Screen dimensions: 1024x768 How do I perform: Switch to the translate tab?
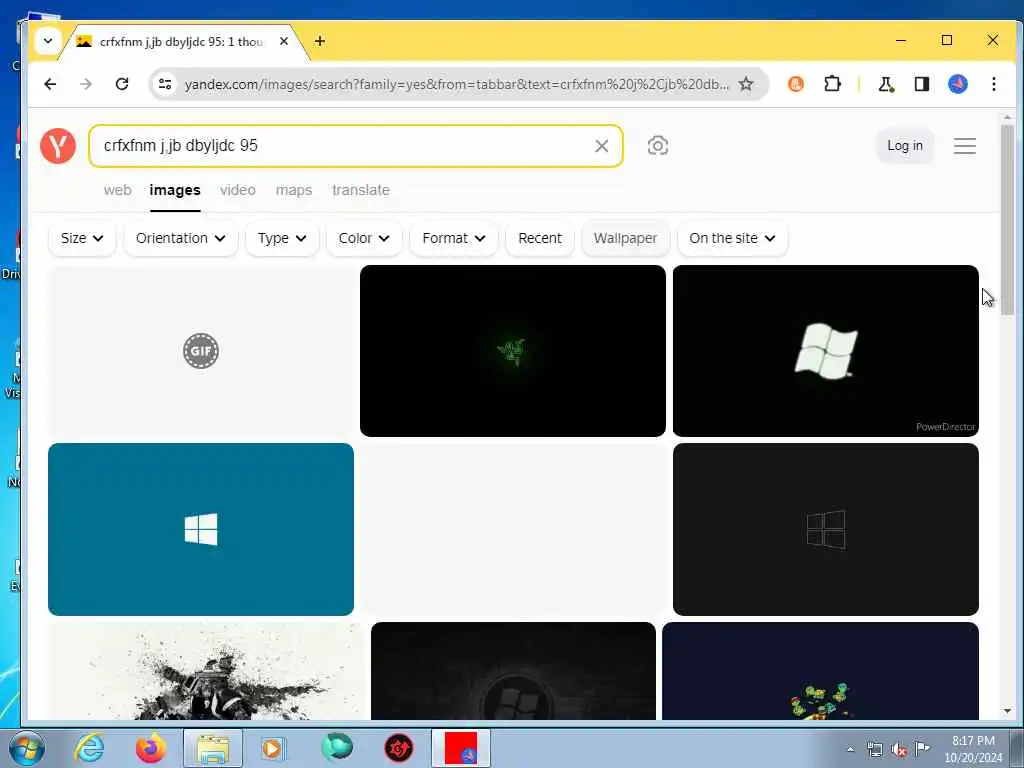pos(360,190)
